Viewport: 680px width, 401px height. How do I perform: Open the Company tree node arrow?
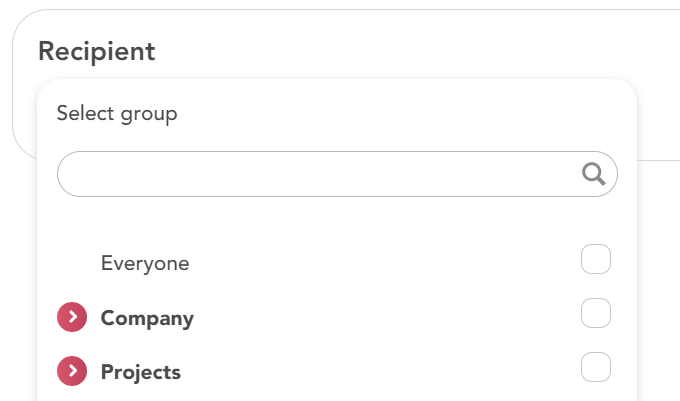(72, 318)
